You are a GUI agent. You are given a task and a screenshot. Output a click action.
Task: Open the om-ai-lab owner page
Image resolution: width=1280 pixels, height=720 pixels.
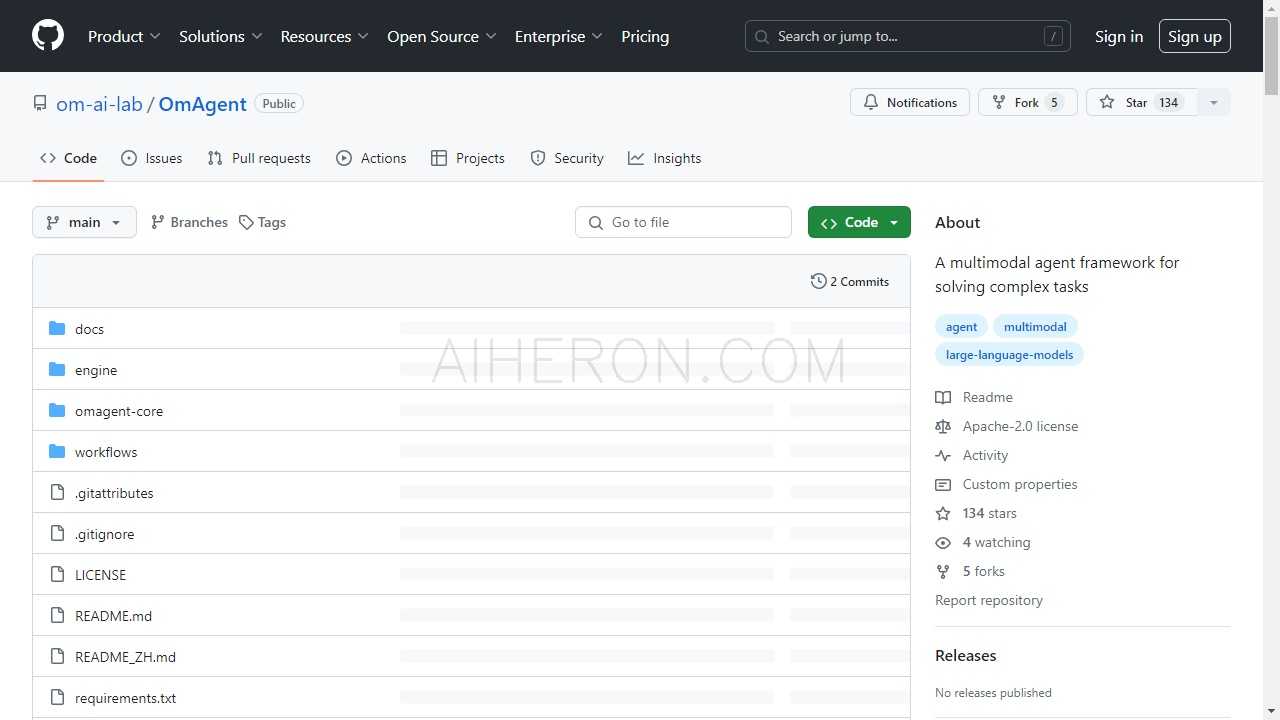pyautogui.click(x=99, y=104)
